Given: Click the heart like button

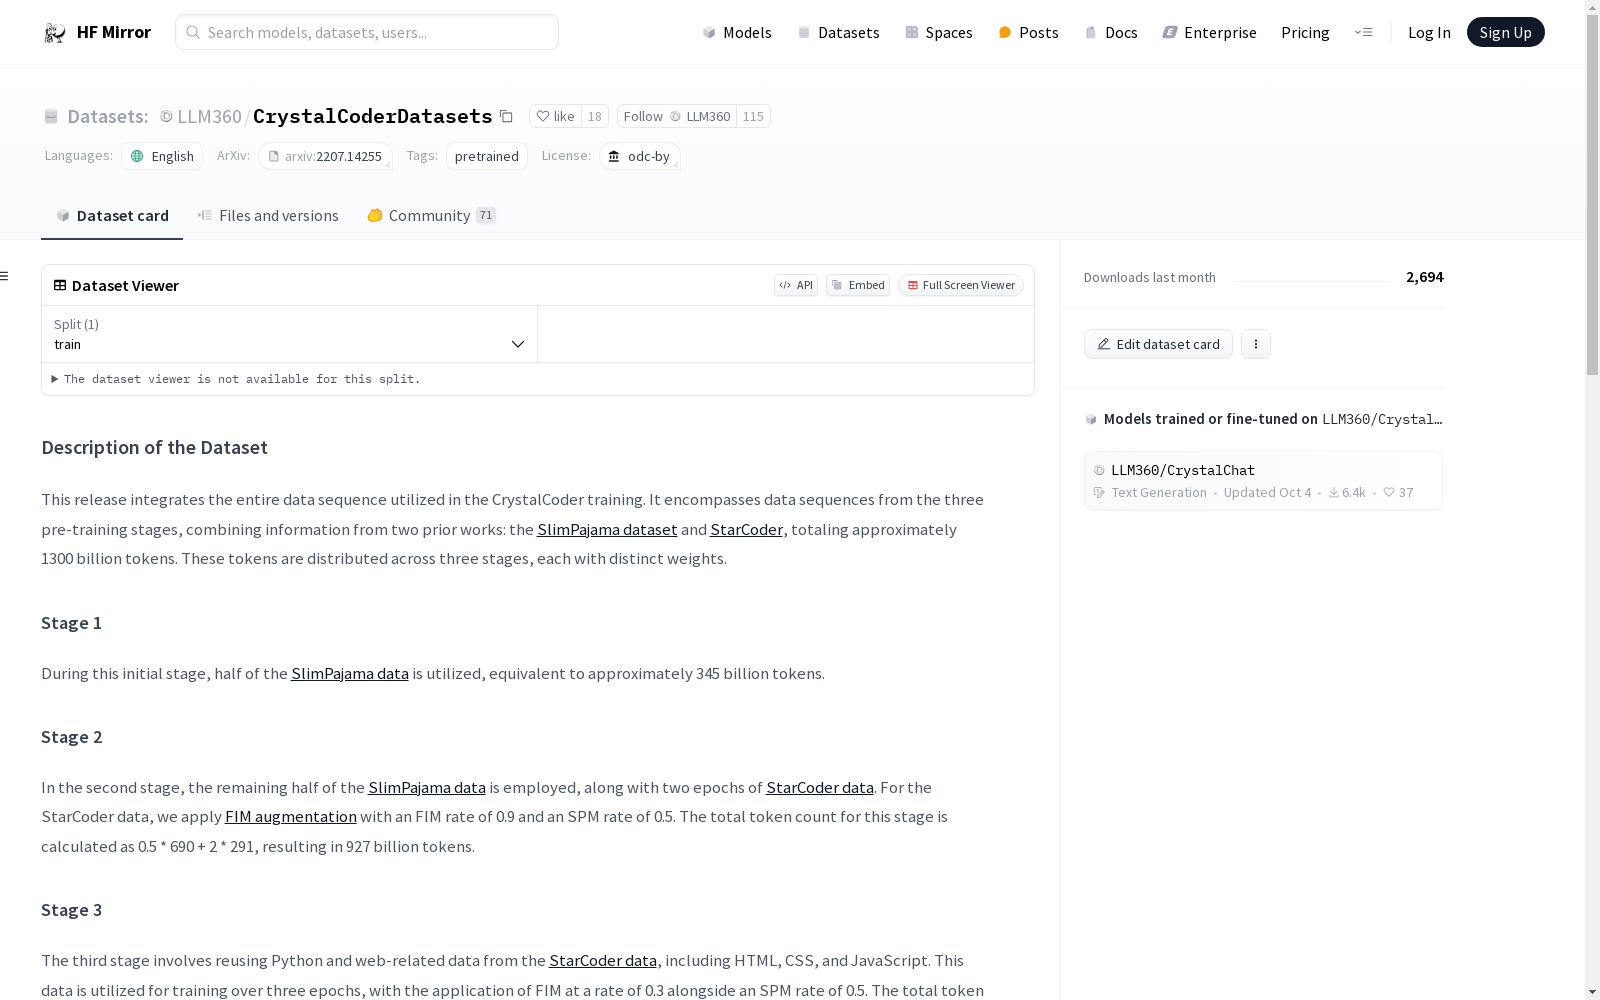Looking at the screenshot, I should [x=555, y=117].
